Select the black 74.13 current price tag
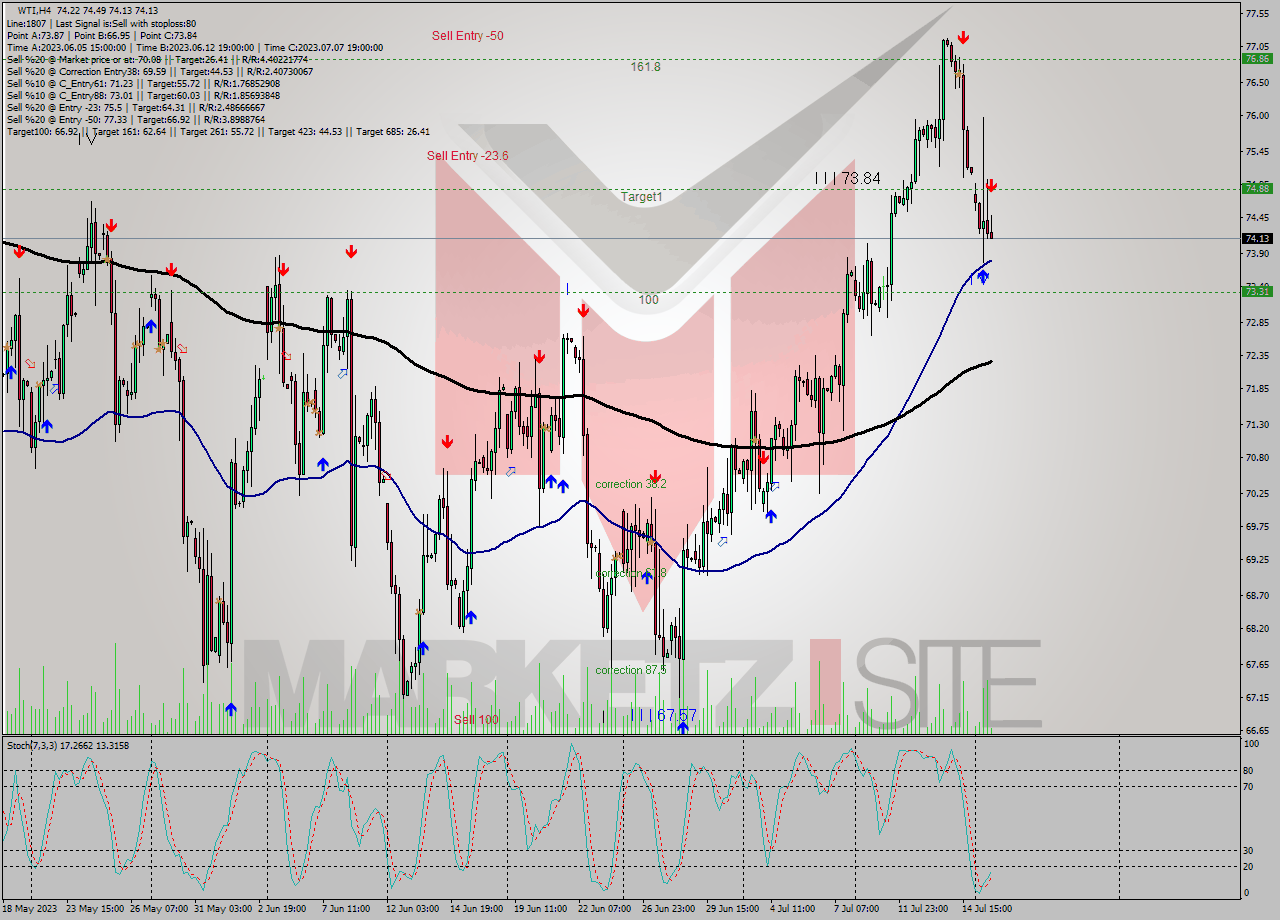This screenshot has height=920, width=1280. click(1256, 238)
